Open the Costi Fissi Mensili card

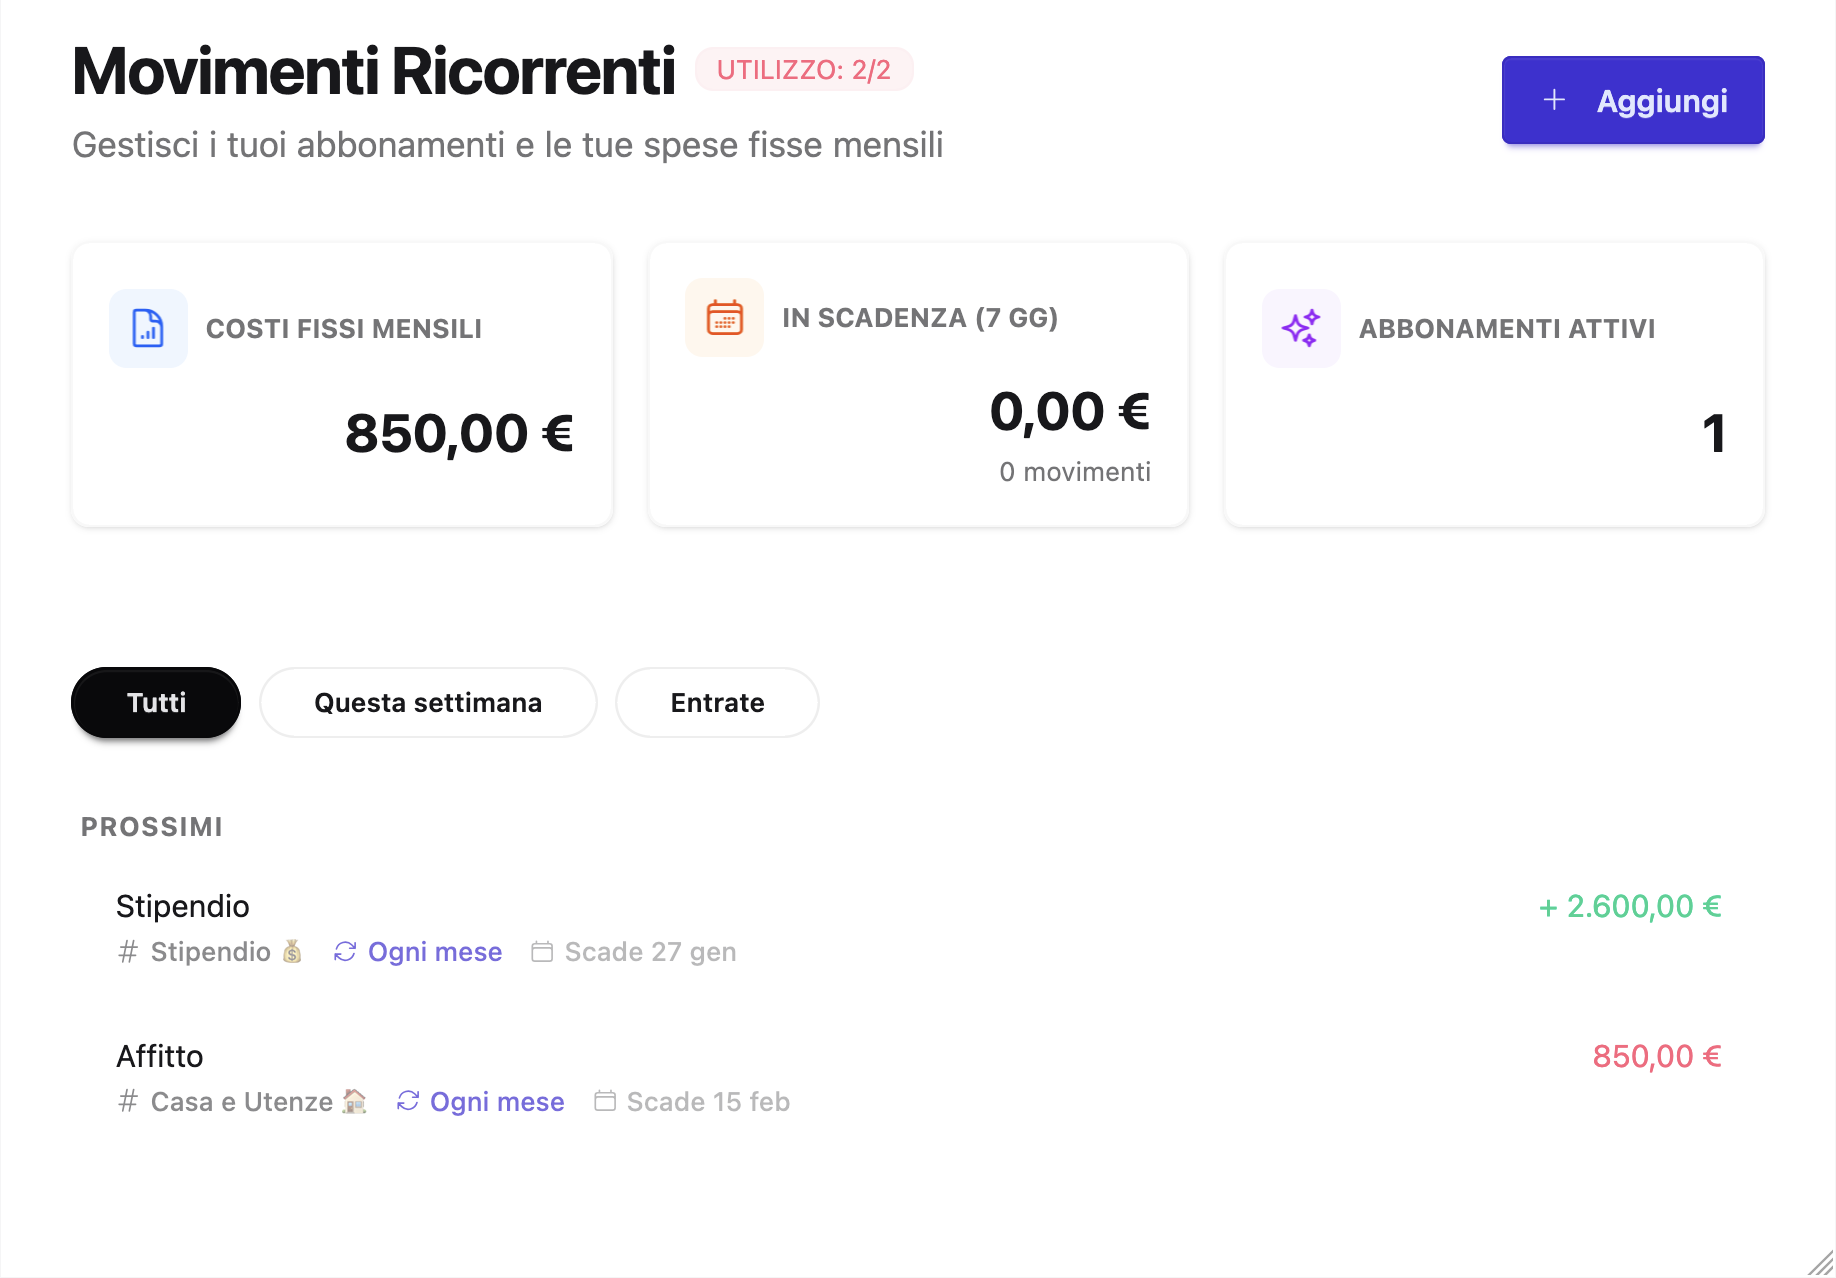click(342, 385)
